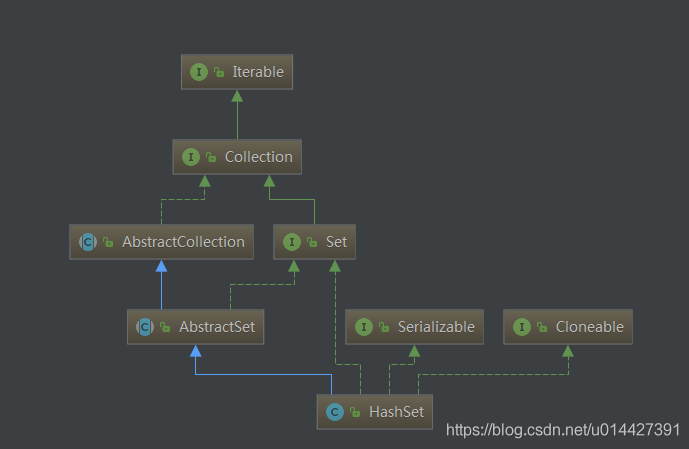Select the AbstractCollection node label
The image size is (689, 449).
[183, 242]
